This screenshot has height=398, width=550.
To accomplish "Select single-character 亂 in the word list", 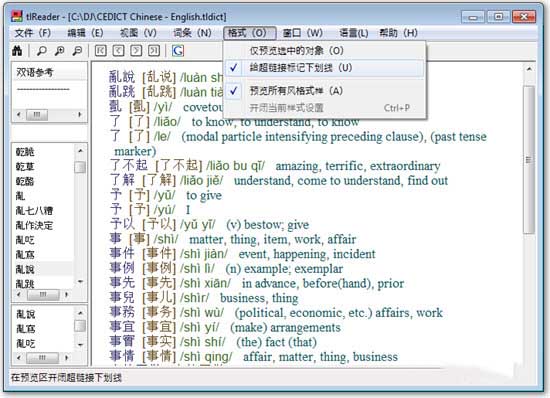I will 20,196.
